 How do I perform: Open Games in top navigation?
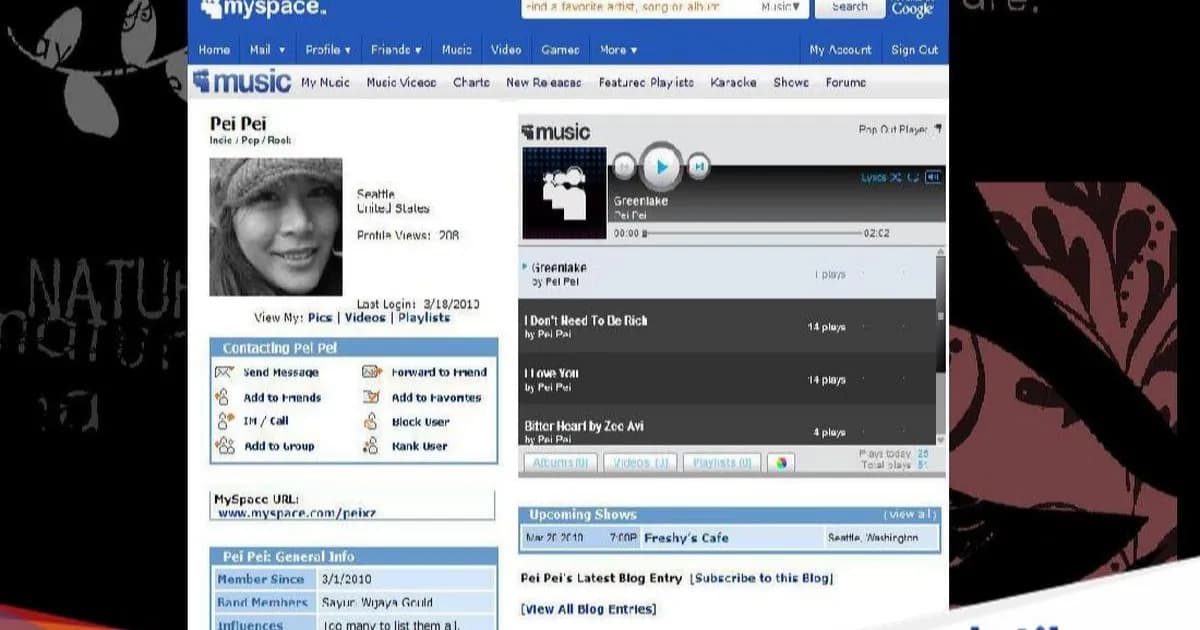click(x=560, y=49)
